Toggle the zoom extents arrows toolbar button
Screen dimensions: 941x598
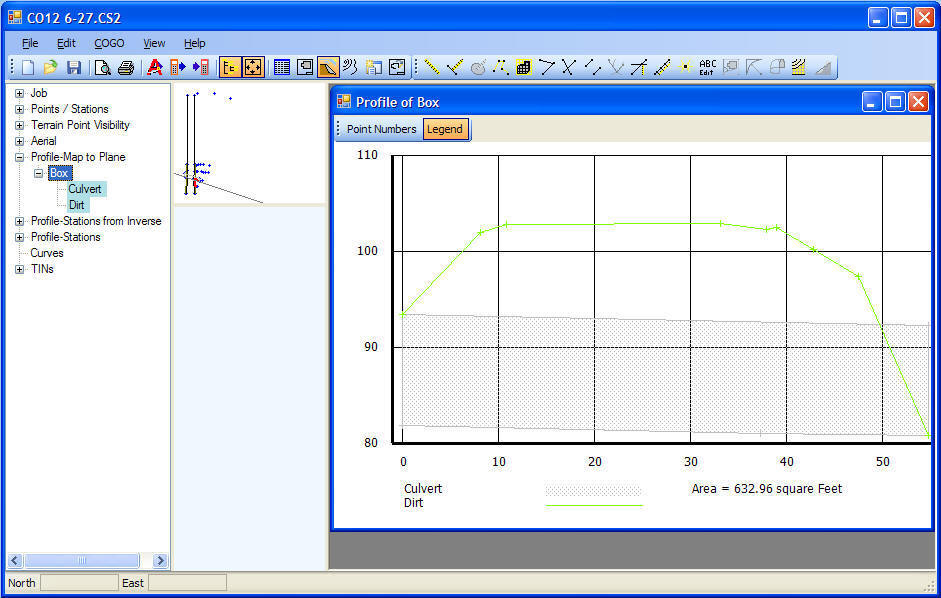coord(253,68)
